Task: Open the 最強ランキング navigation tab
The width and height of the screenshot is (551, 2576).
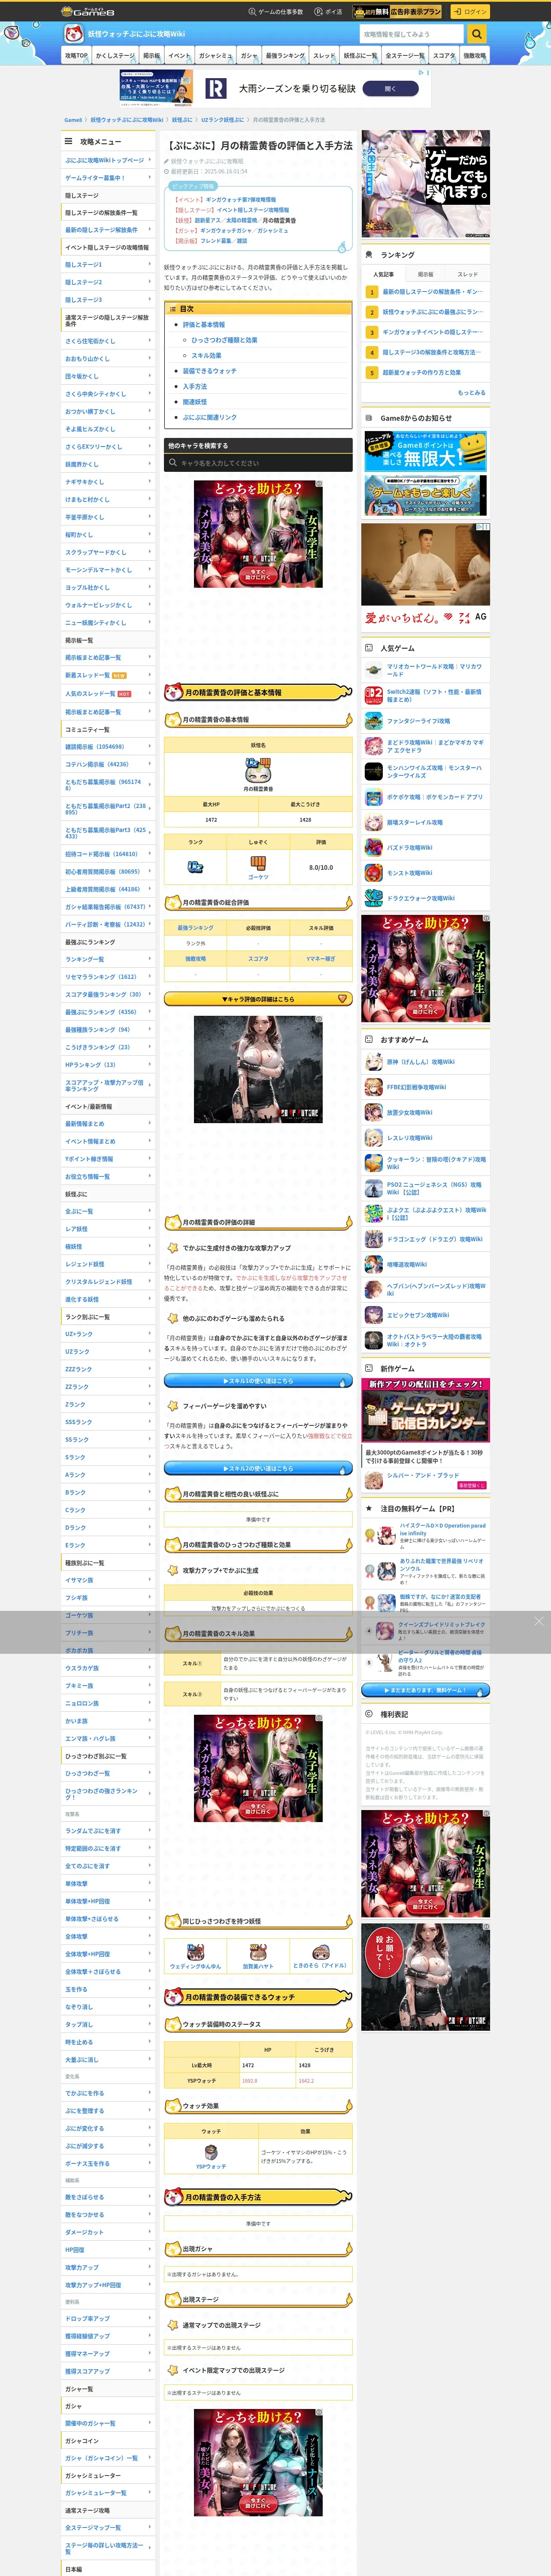Action: click(x=285, y=56)
